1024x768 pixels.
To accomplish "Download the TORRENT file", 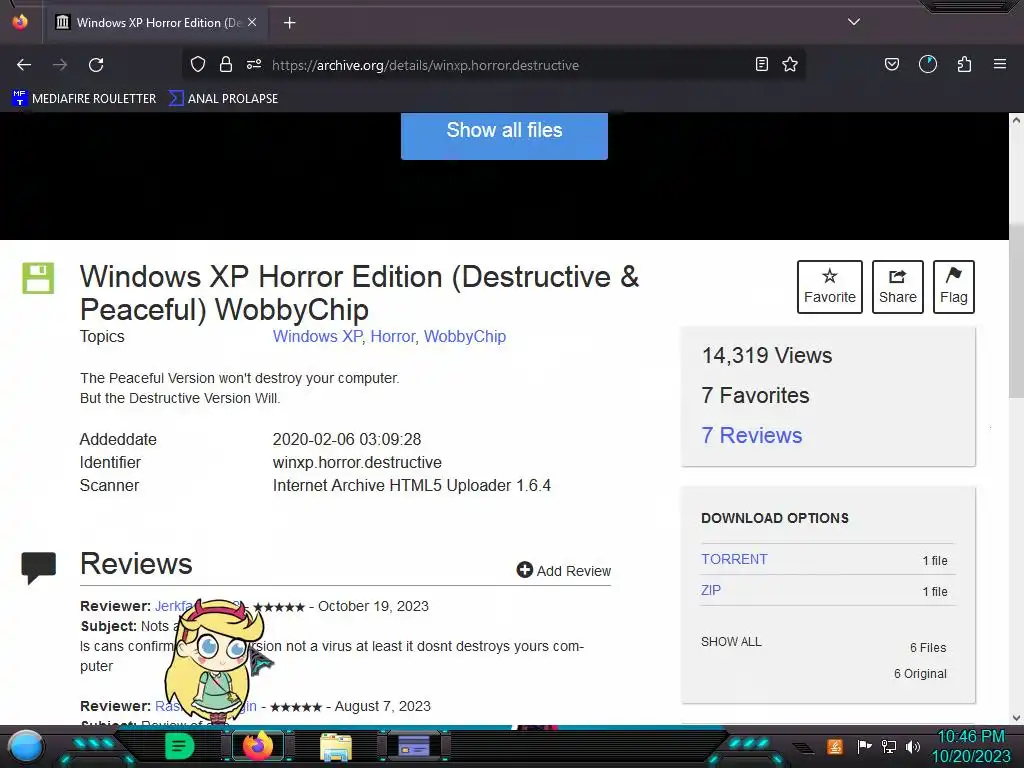I will [x=734, y=559].
